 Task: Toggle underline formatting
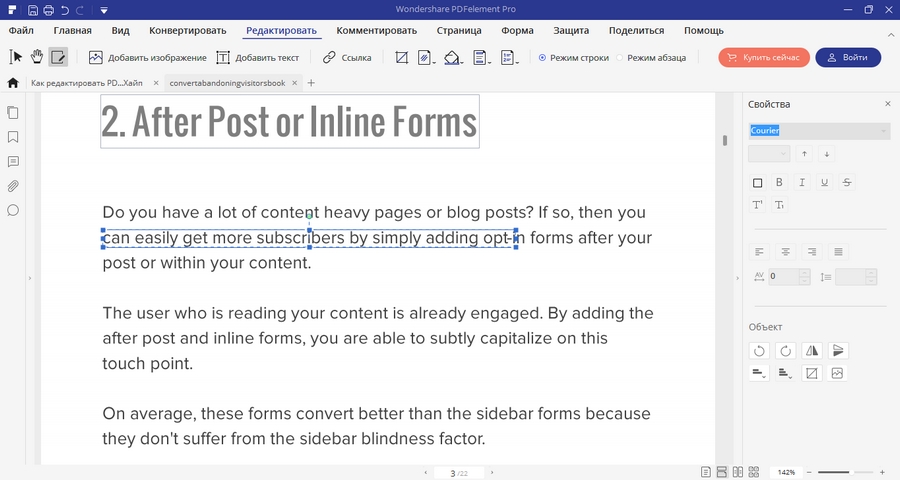click(824, 182)
